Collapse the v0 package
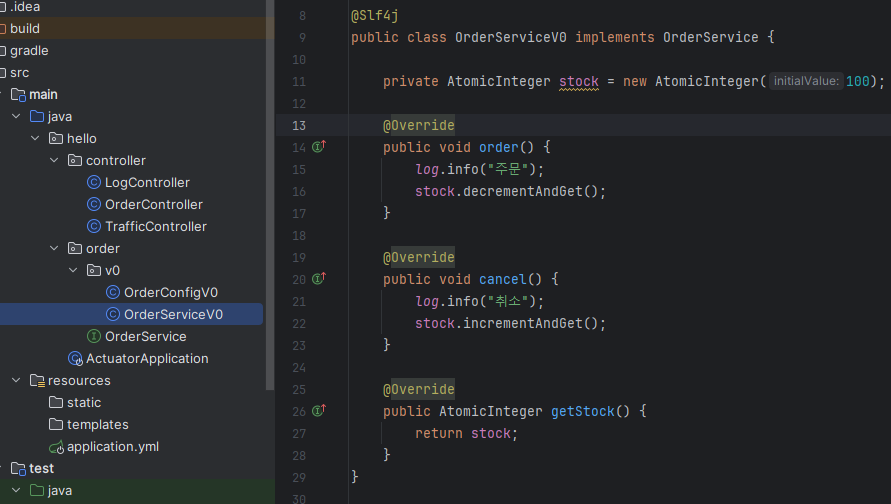 click(73, 270)
